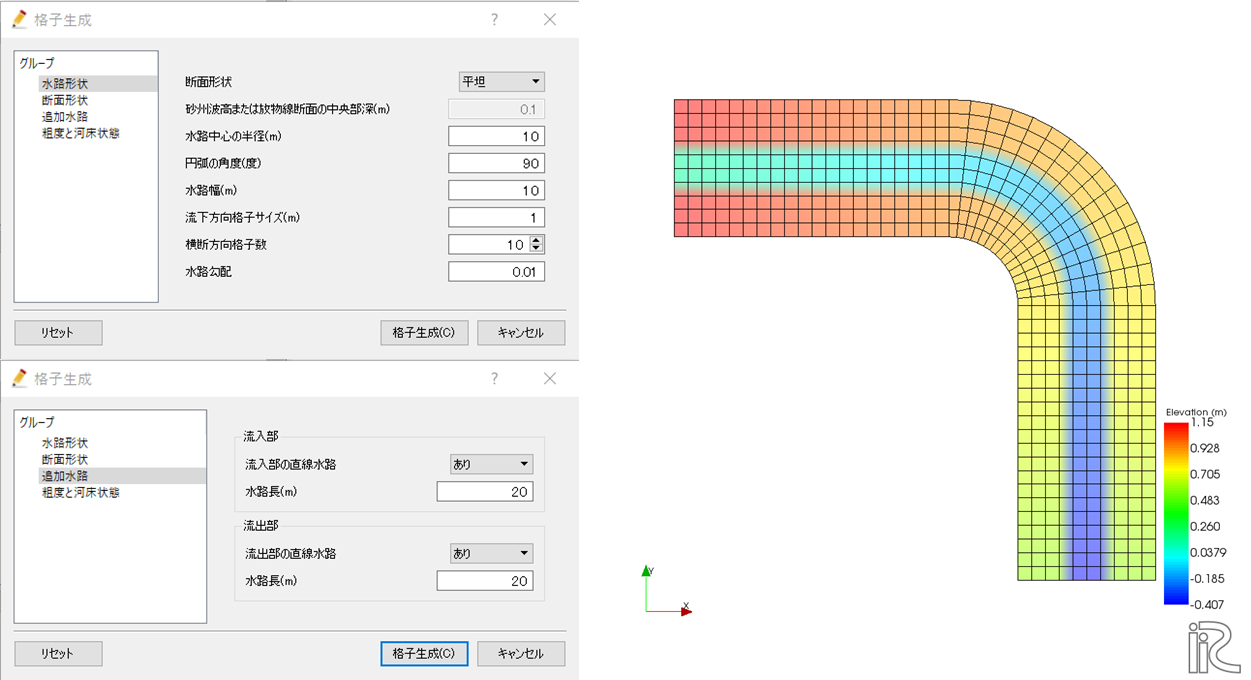Click the 断面形状 field label in upper dialog
Image resolution: width=1251 pixels, height=680 pixels.
(208, 82)
